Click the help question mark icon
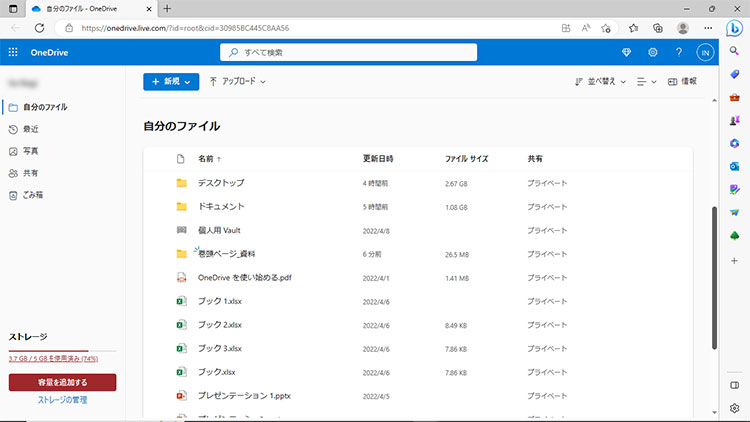The height and width of the screenshot is (422, 750). tap(679, 52)
